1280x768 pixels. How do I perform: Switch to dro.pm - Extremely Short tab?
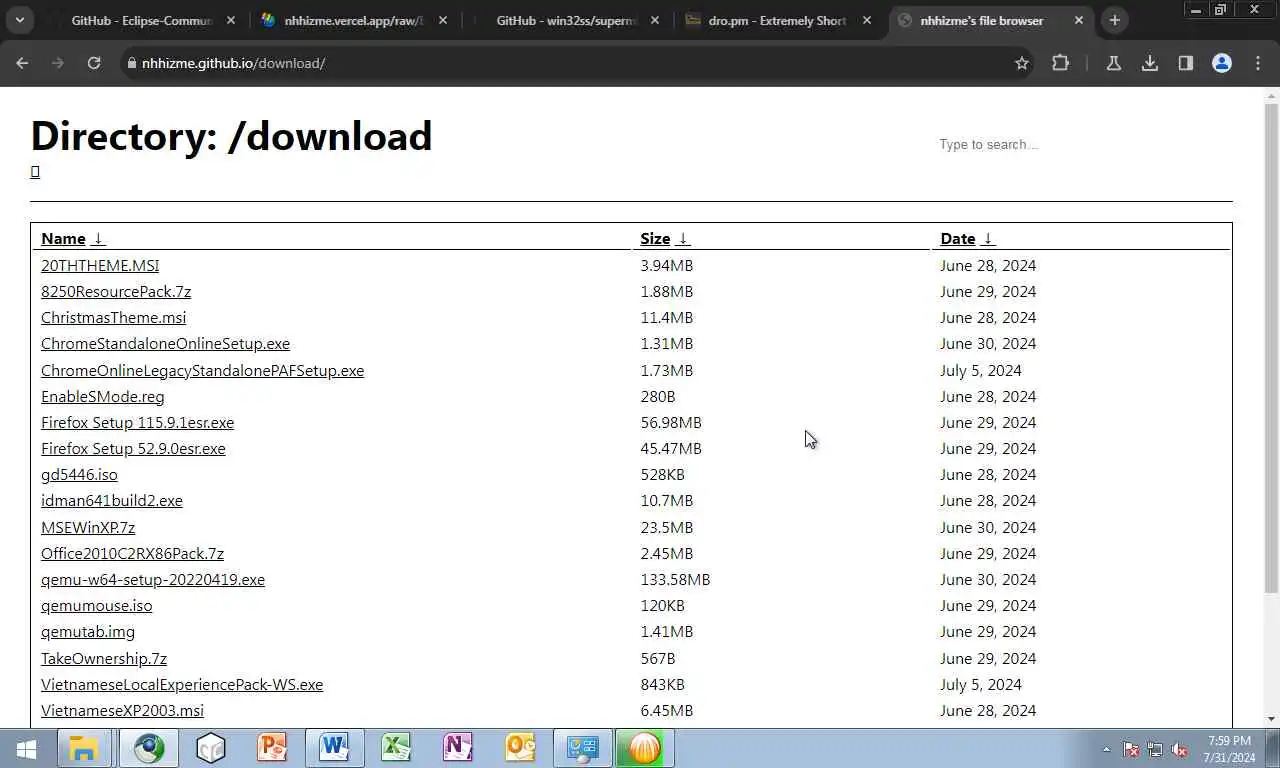tap(777, 20)
